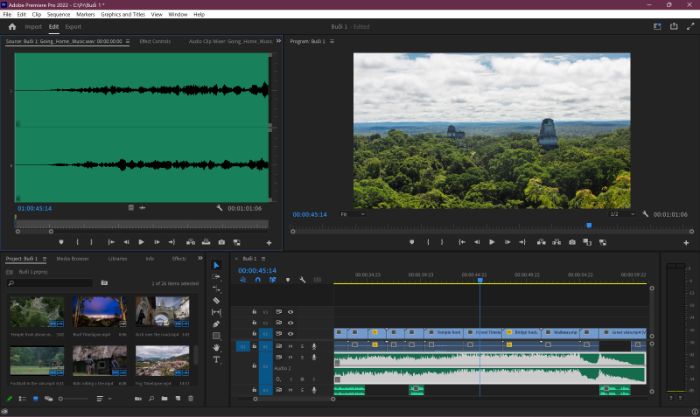Click trash Clear icon in Project panel
Image resolution: width=700 pixels, height=417 pixels.
pos(191,398)
